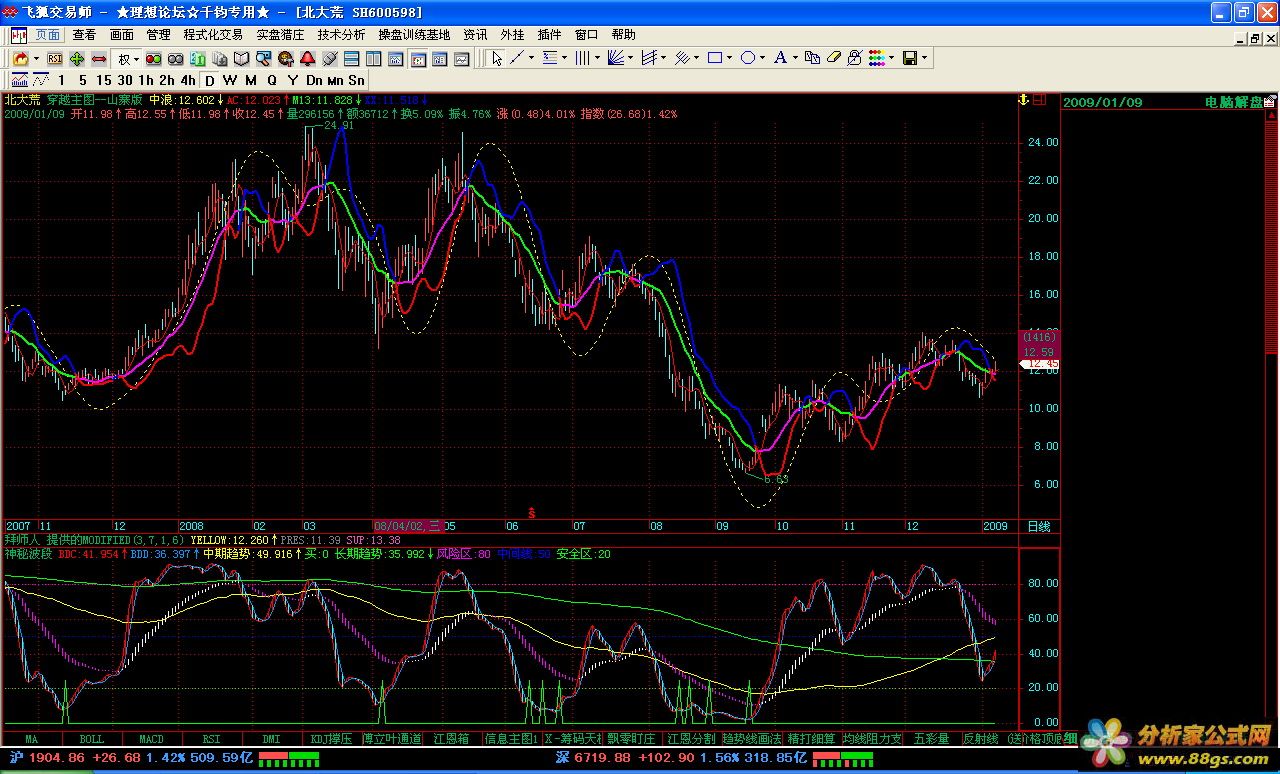This screenshot has width=1280, height=774.
Task: Open the 帮助 menu
Action: [x=623, y=35]
